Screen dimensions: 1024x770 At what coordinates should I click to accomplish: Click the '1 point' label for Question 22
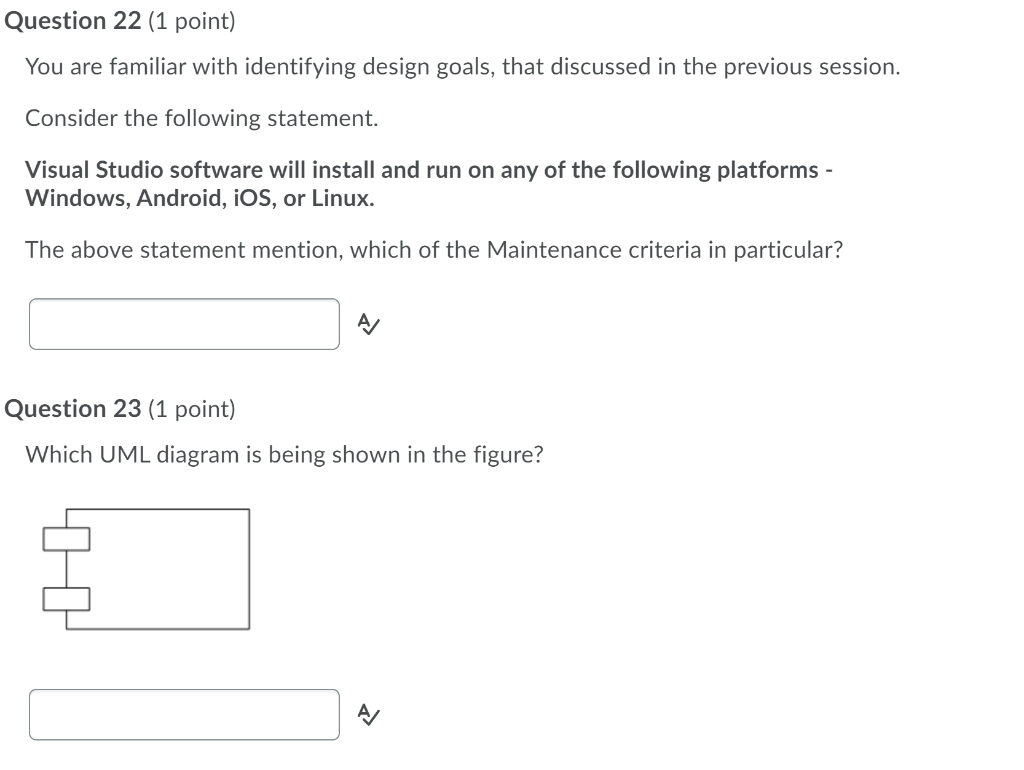[190, 20]
